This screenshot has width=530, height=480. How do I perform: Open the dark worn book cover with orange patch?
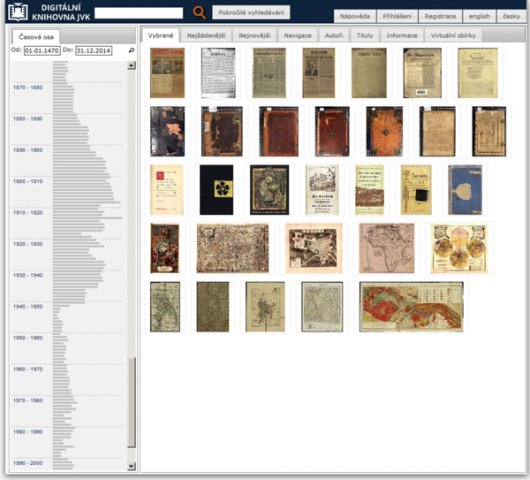(x=167, y=131)
